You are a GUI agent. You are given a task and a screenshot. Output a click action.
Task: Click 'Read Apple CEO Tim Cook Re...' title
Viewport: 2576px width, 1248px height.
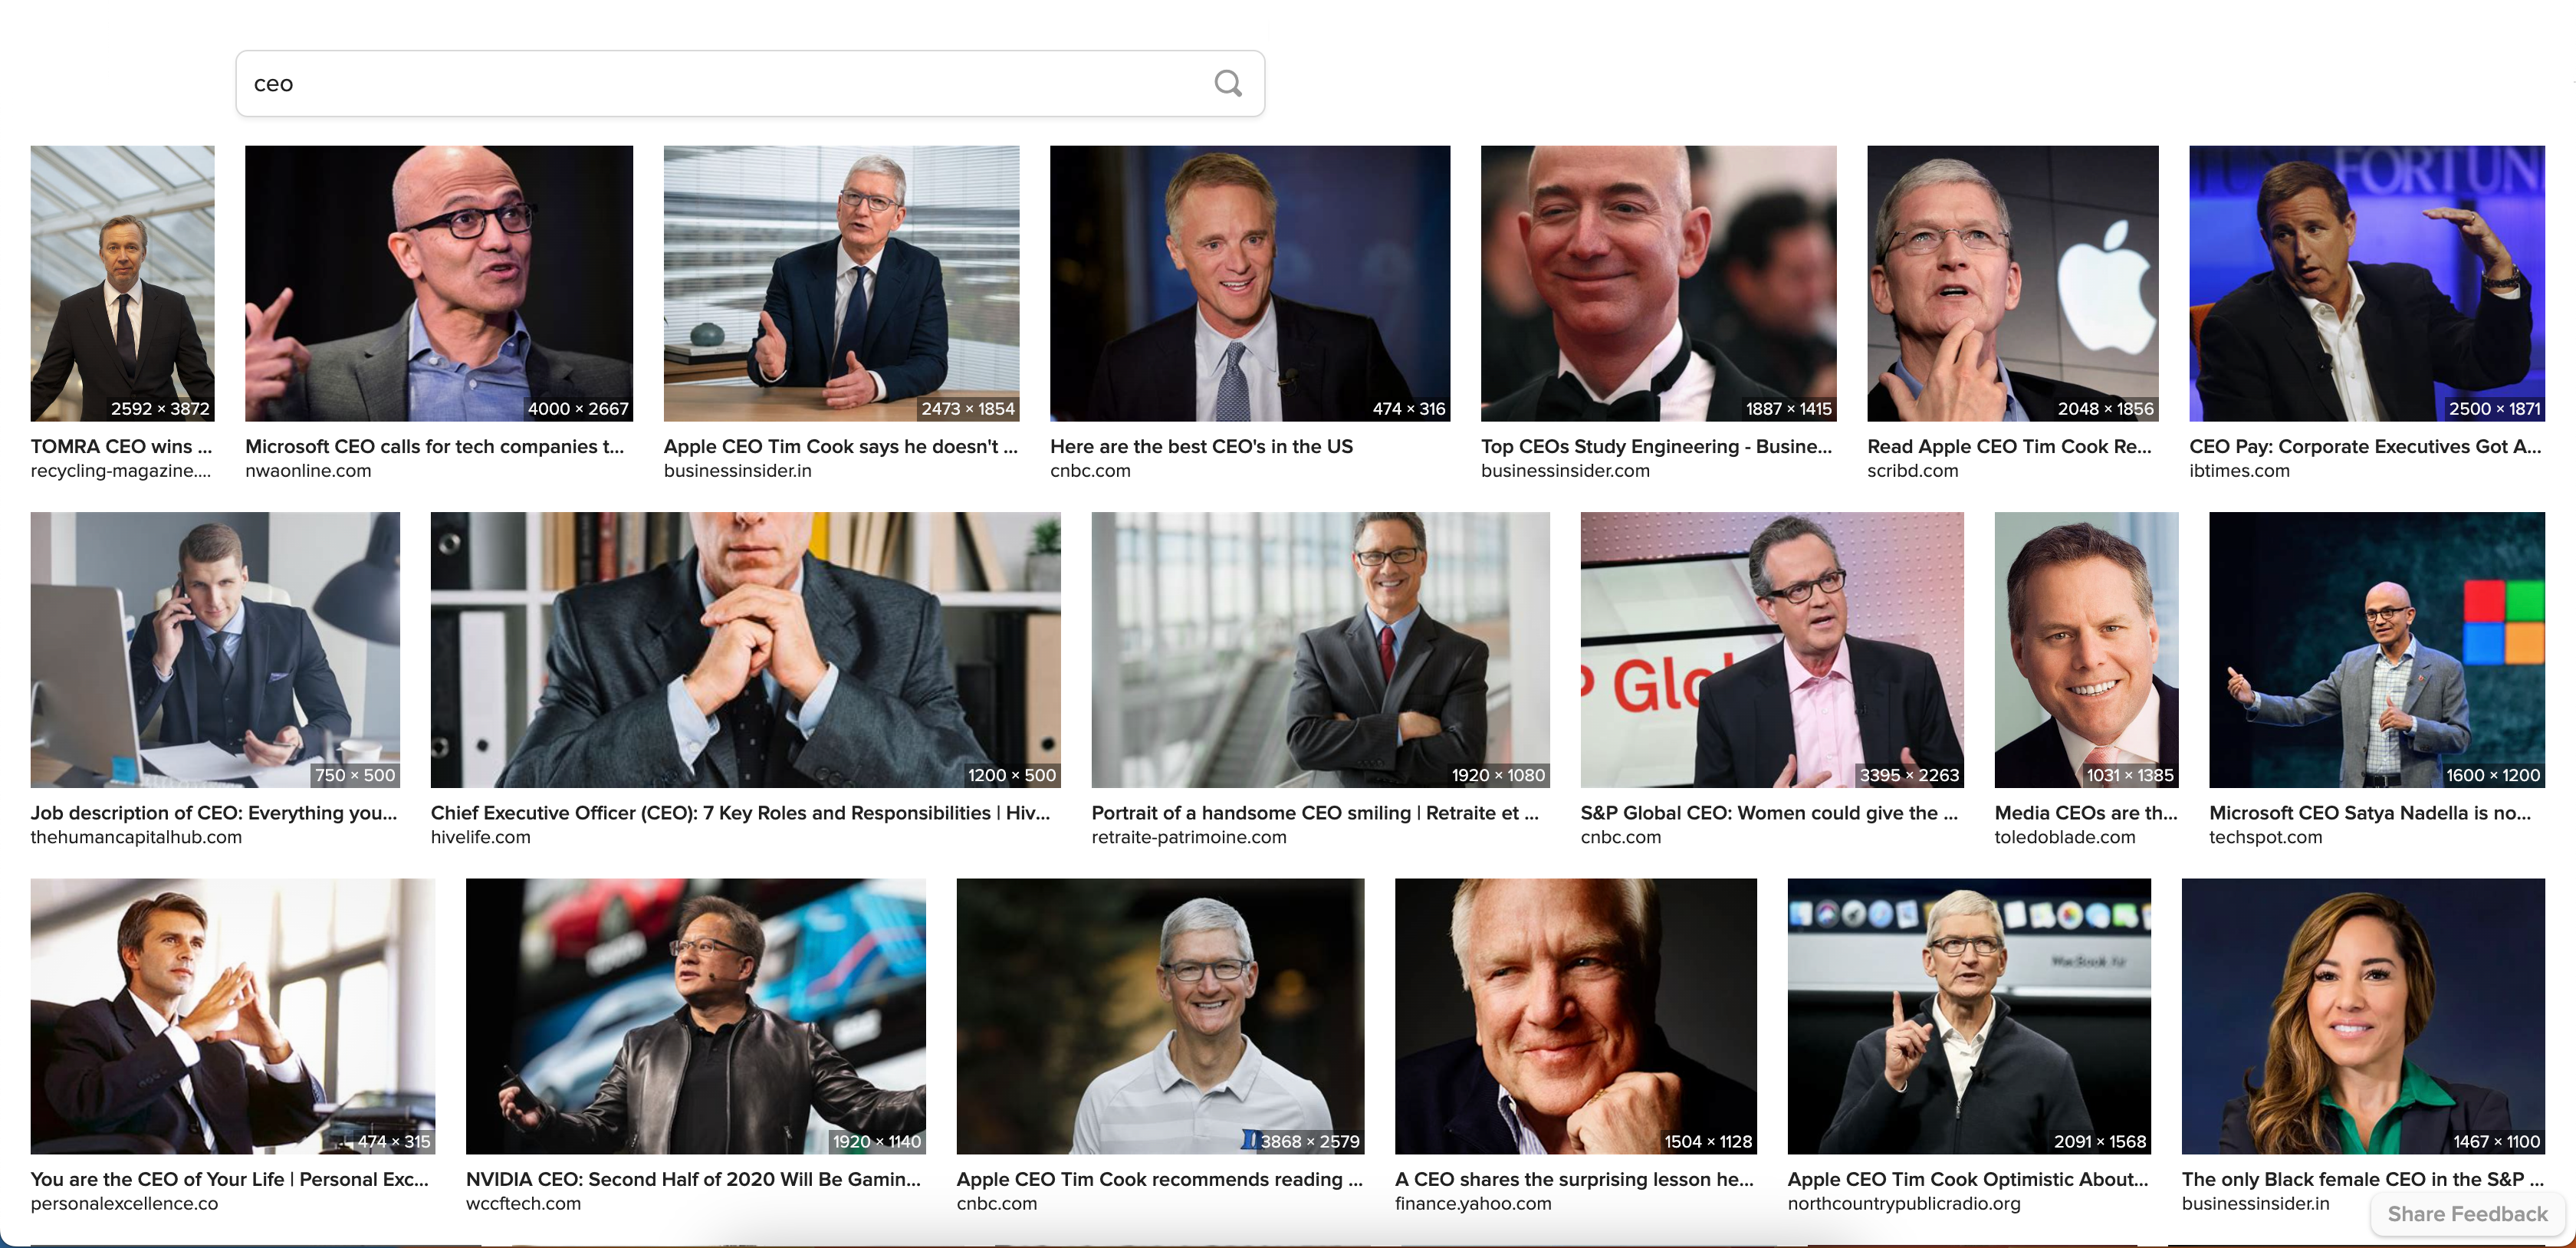click(x=2009, y=446)
